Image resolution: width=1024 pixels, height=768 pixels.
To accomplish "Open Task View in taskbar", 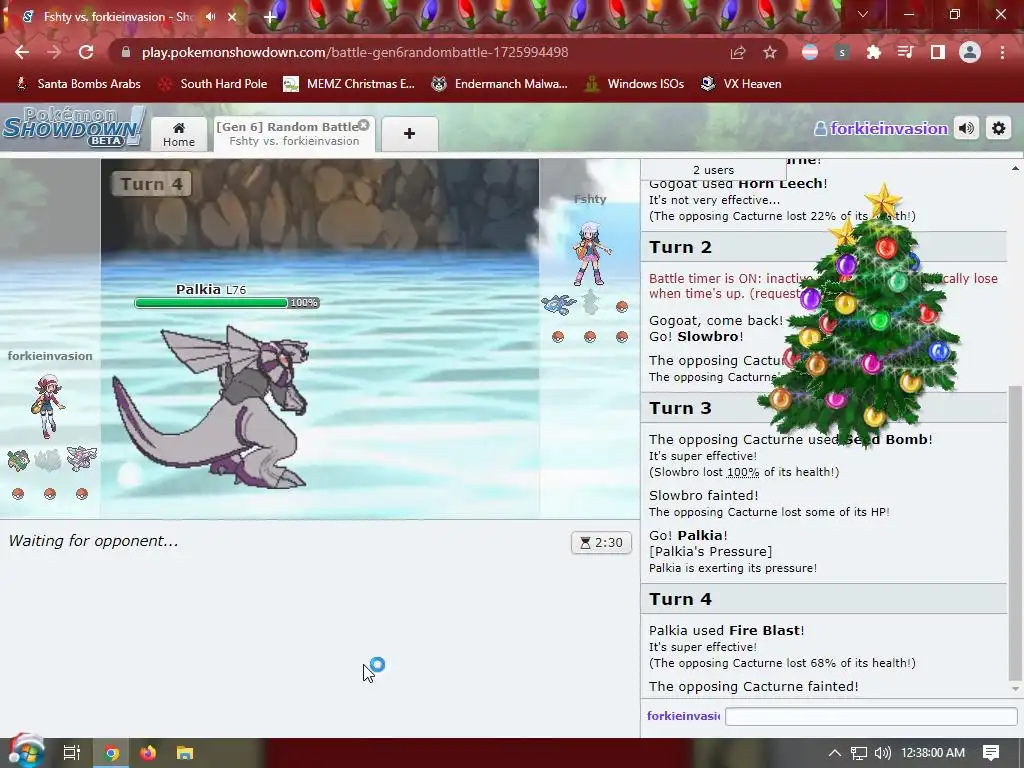I will 71,753.
